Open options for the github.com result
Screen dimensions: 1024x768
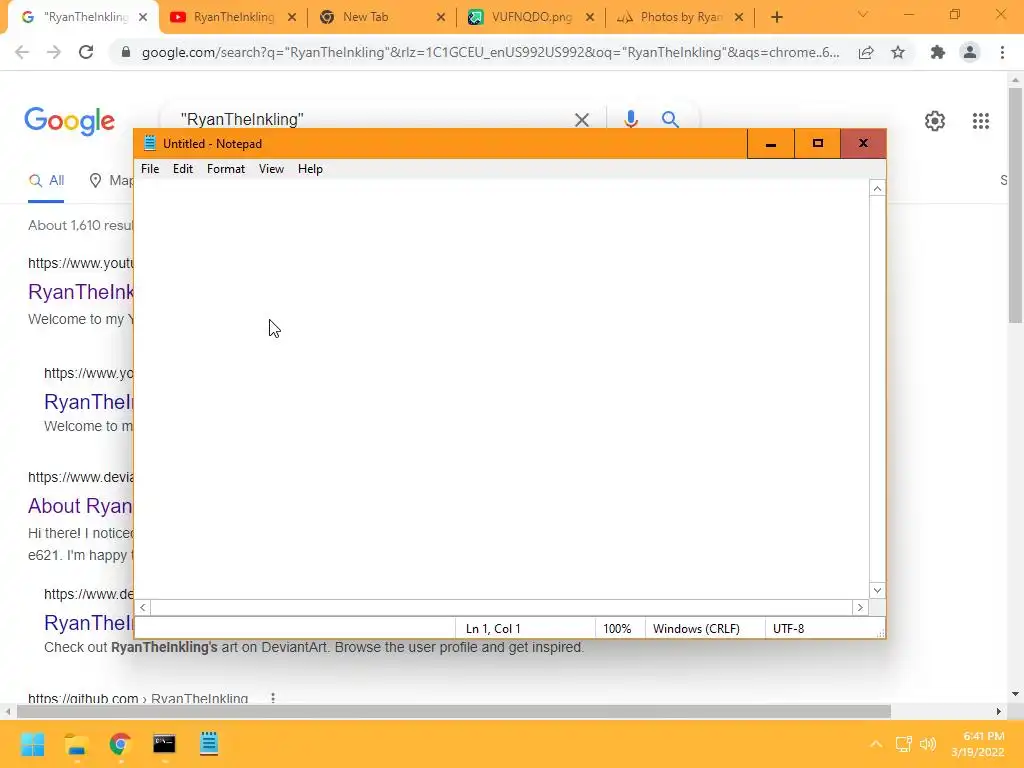pyautogui.click(x=272, y=698)
